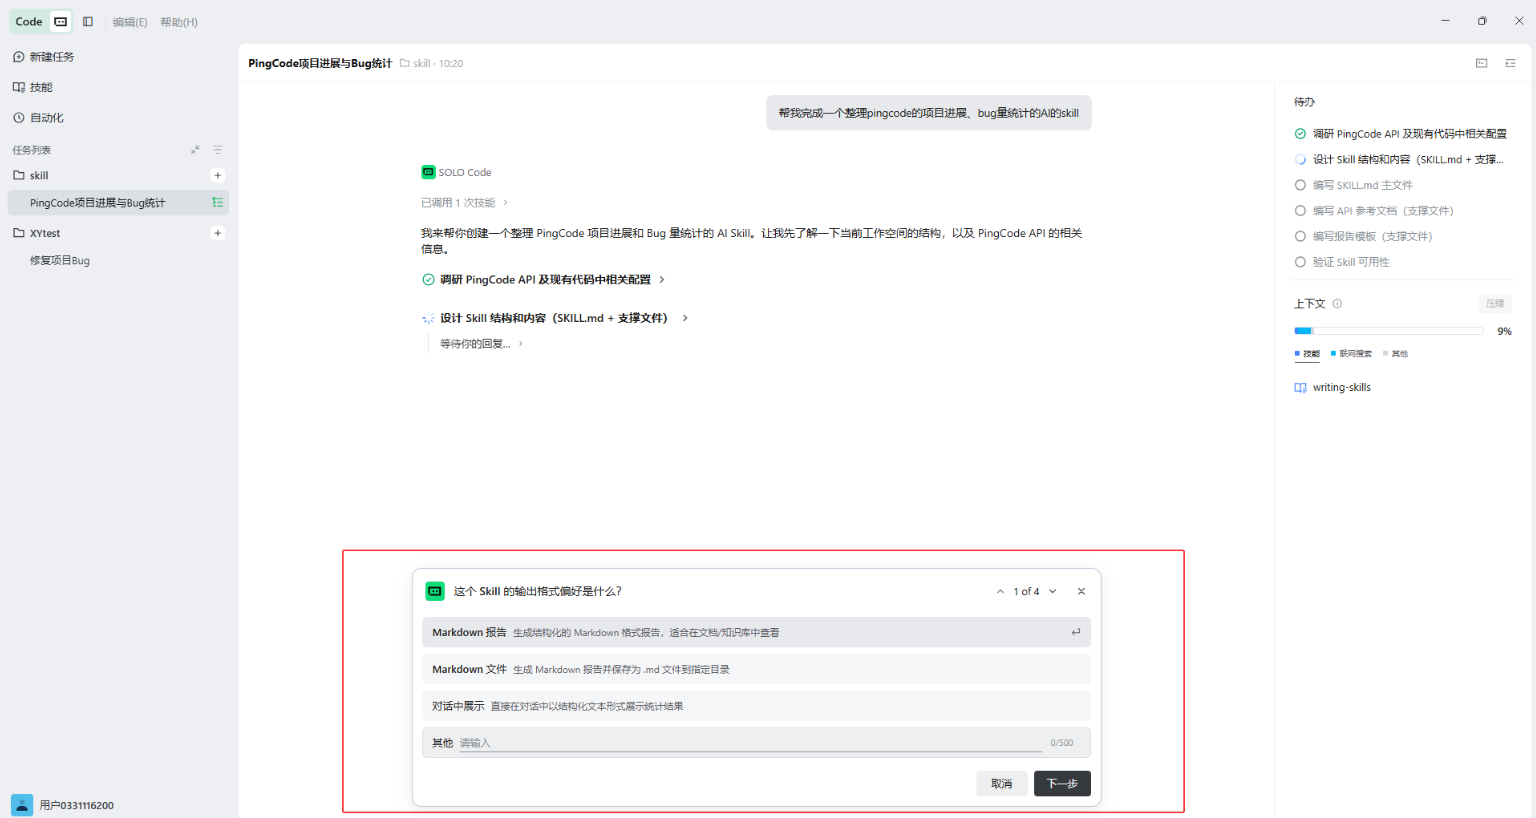Click the plus icon next to XYtest folder
This screenshot has height=818, width=1536.
pos(218,233)
